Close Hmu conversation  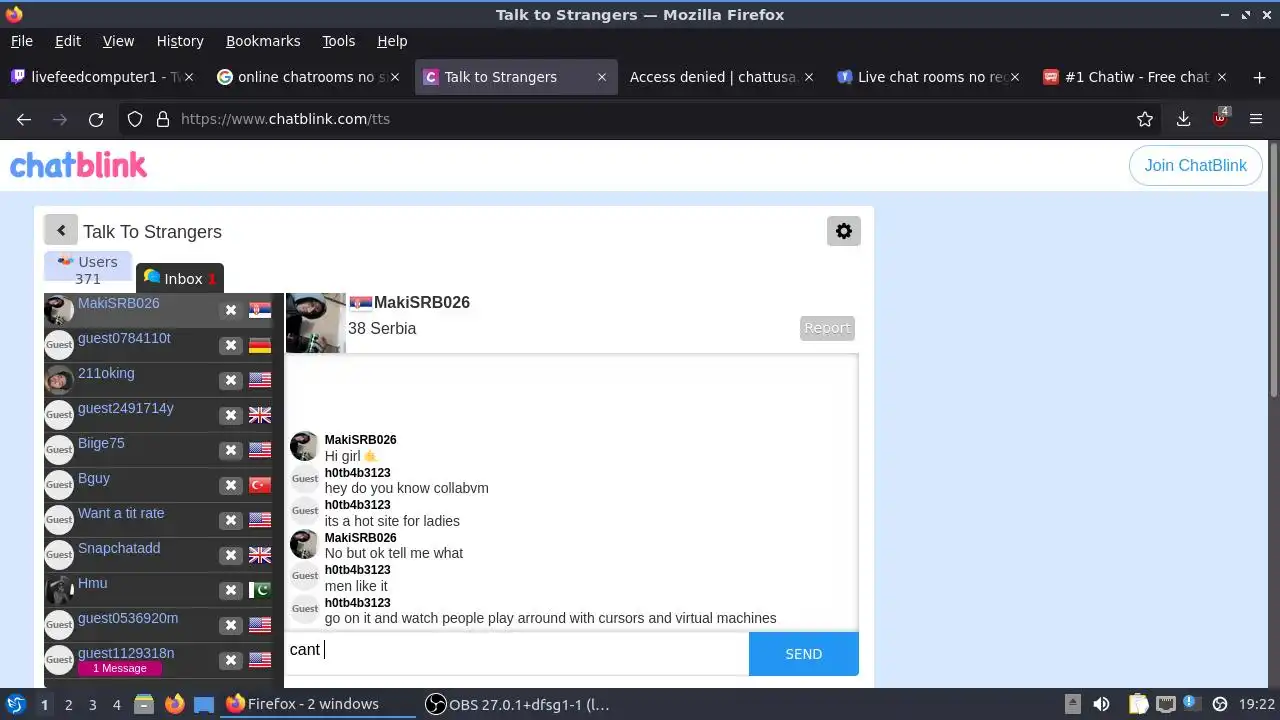pyautogui.click(x=231, y=590)
